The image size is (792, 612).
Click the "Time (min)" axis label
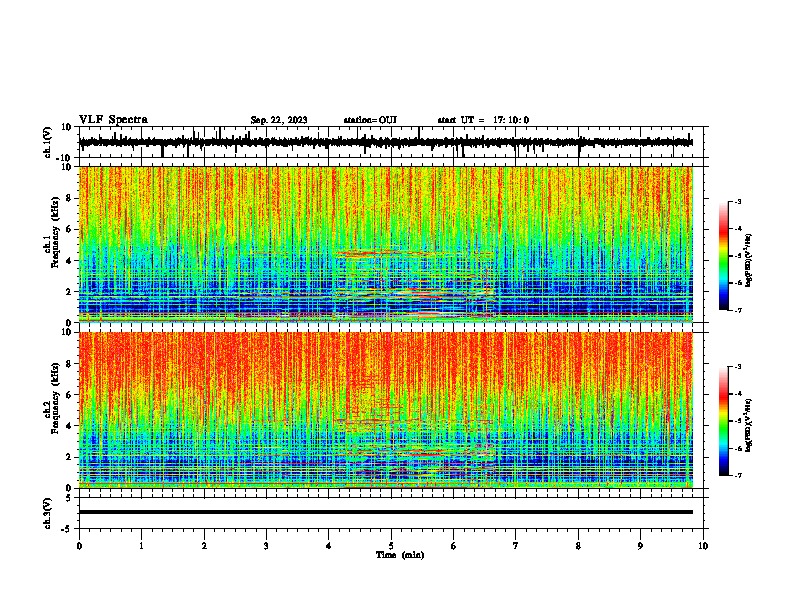point(400,555)
